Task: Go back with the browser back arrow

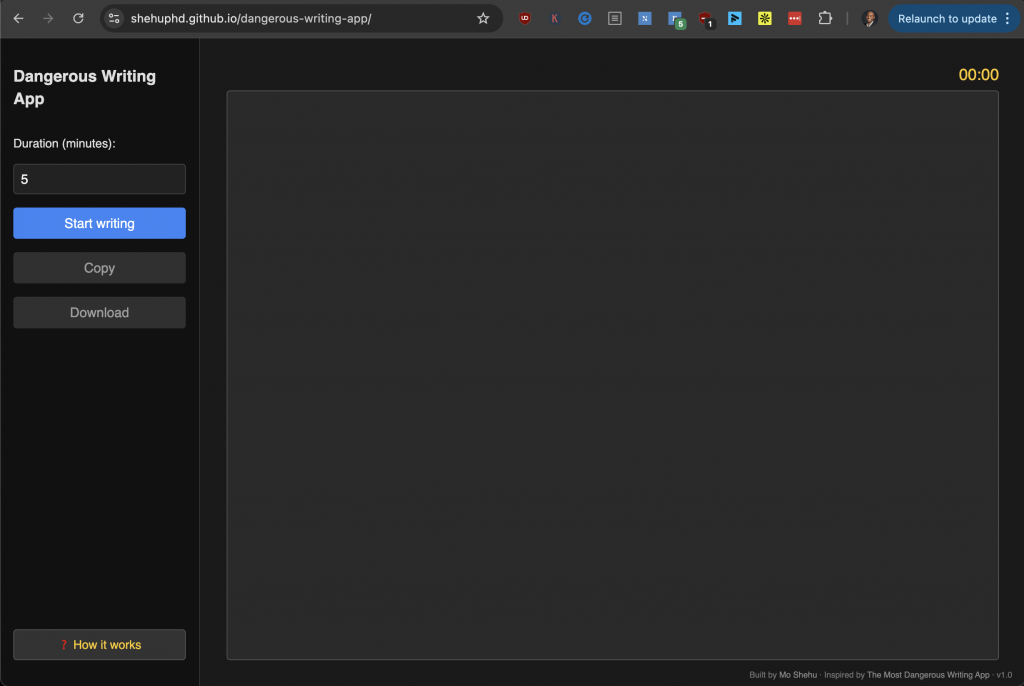Action: [x=18, y=18]
